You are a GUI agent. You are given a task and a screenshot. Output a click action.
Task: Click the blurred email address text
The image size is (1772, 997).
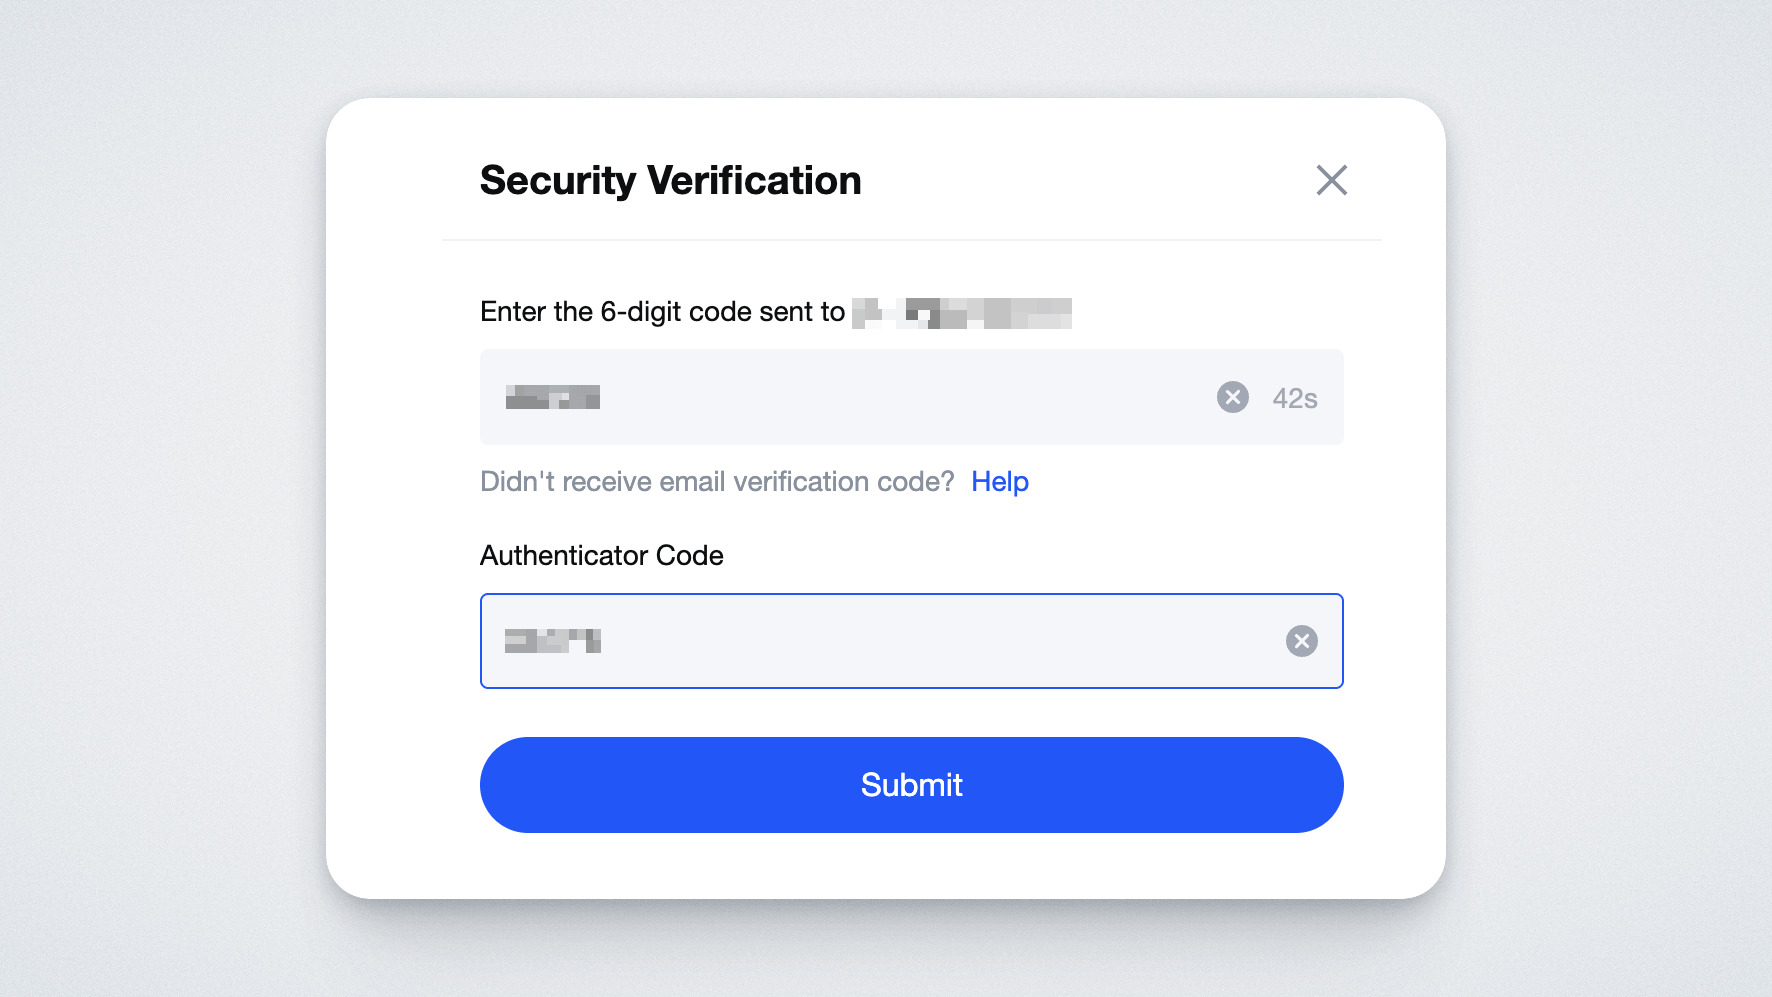961,313
